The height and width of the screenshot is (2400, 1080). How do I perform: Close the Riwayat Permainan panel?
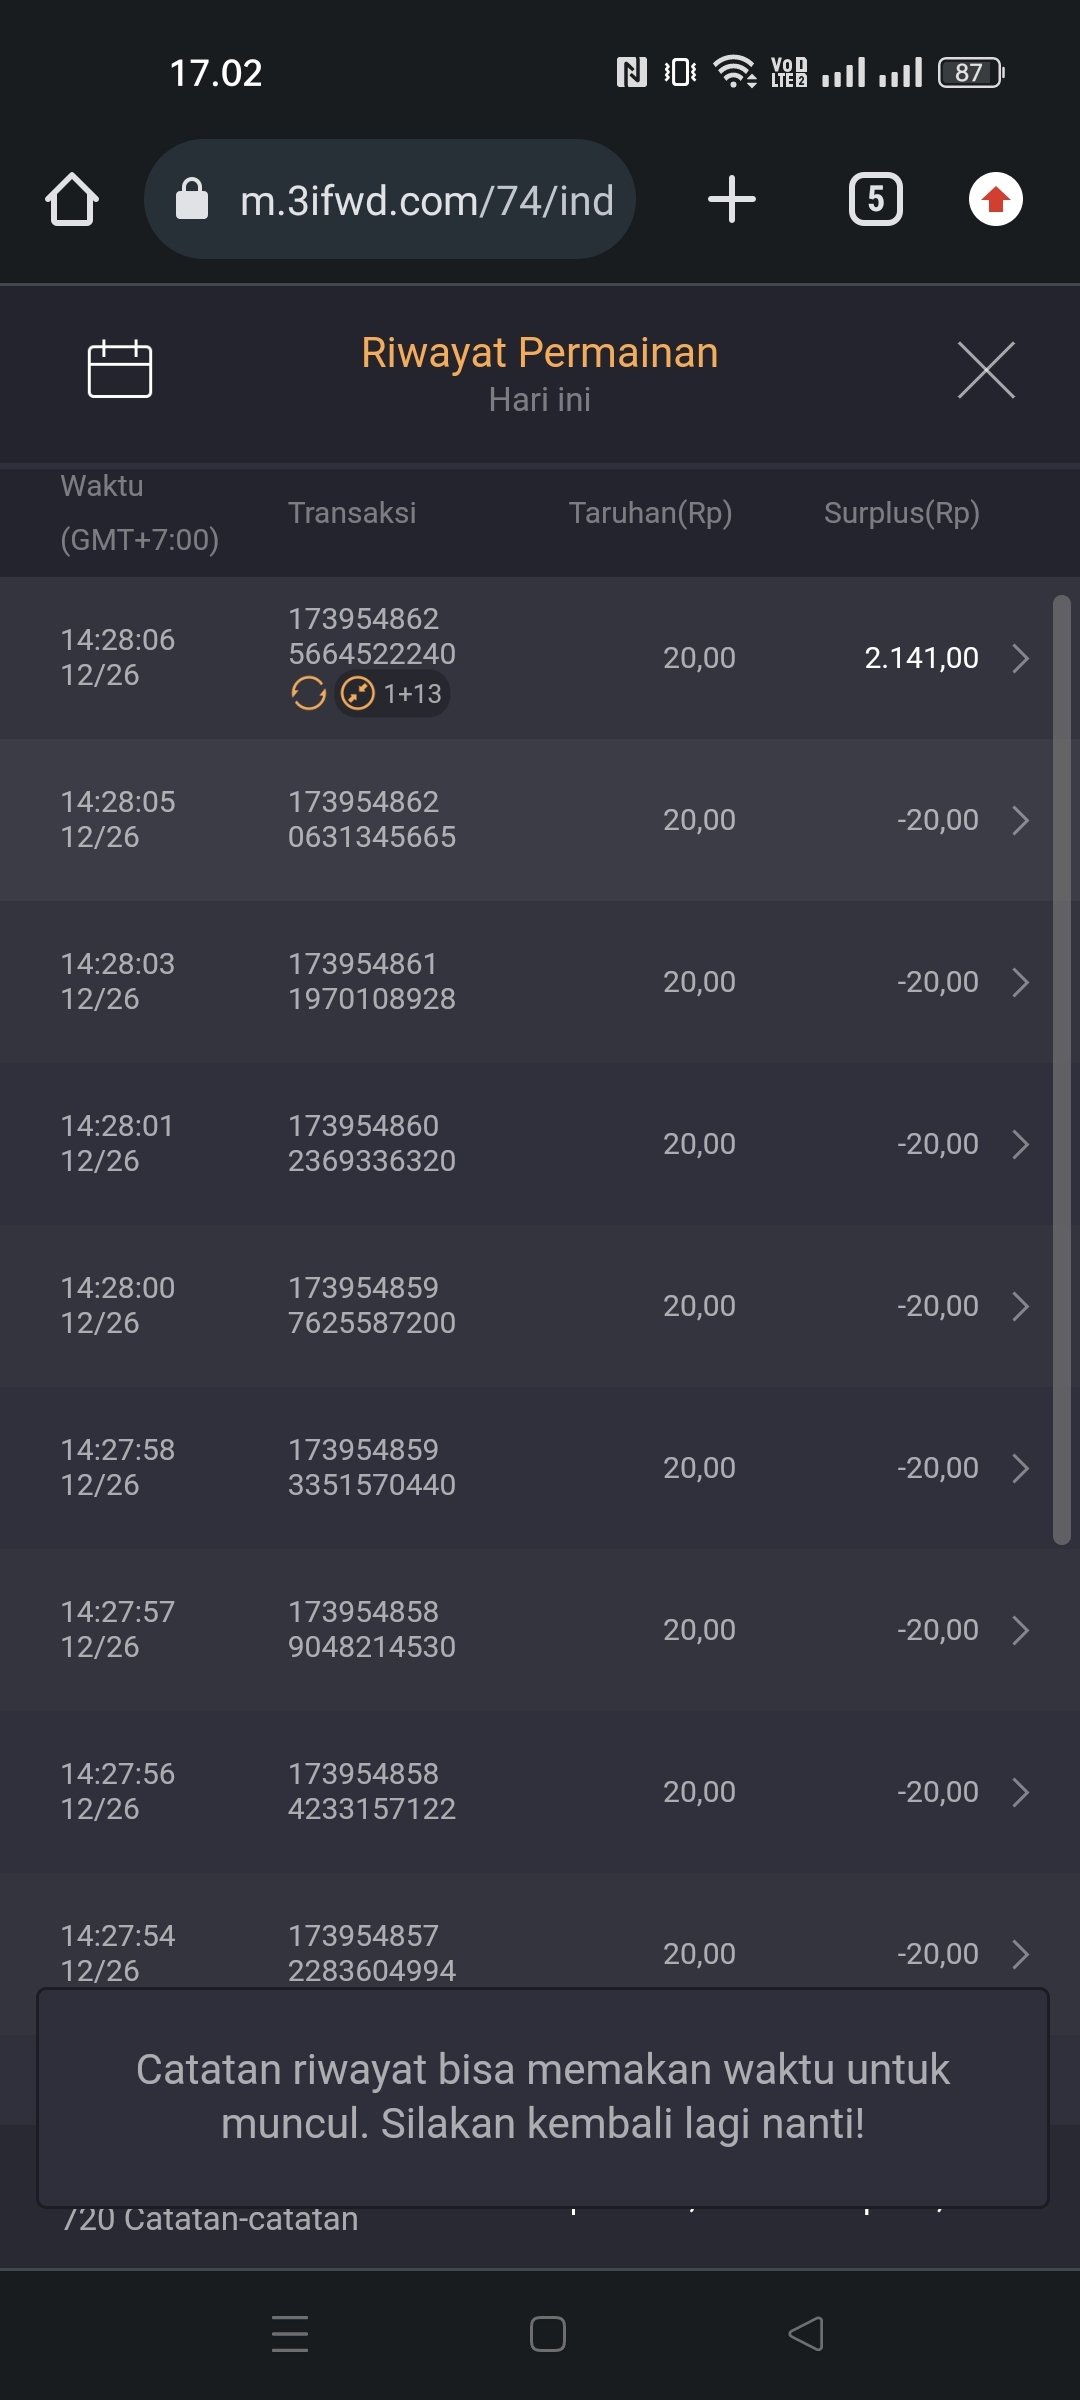[x=986, y=370]
